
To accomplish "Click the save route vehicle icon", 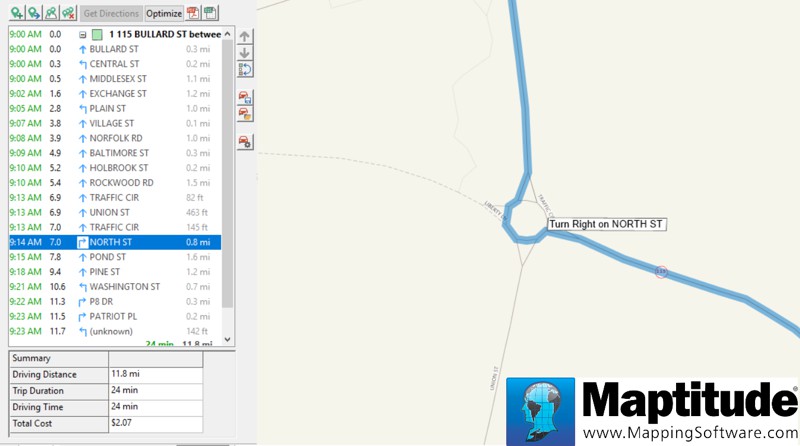I will point(245,98).
